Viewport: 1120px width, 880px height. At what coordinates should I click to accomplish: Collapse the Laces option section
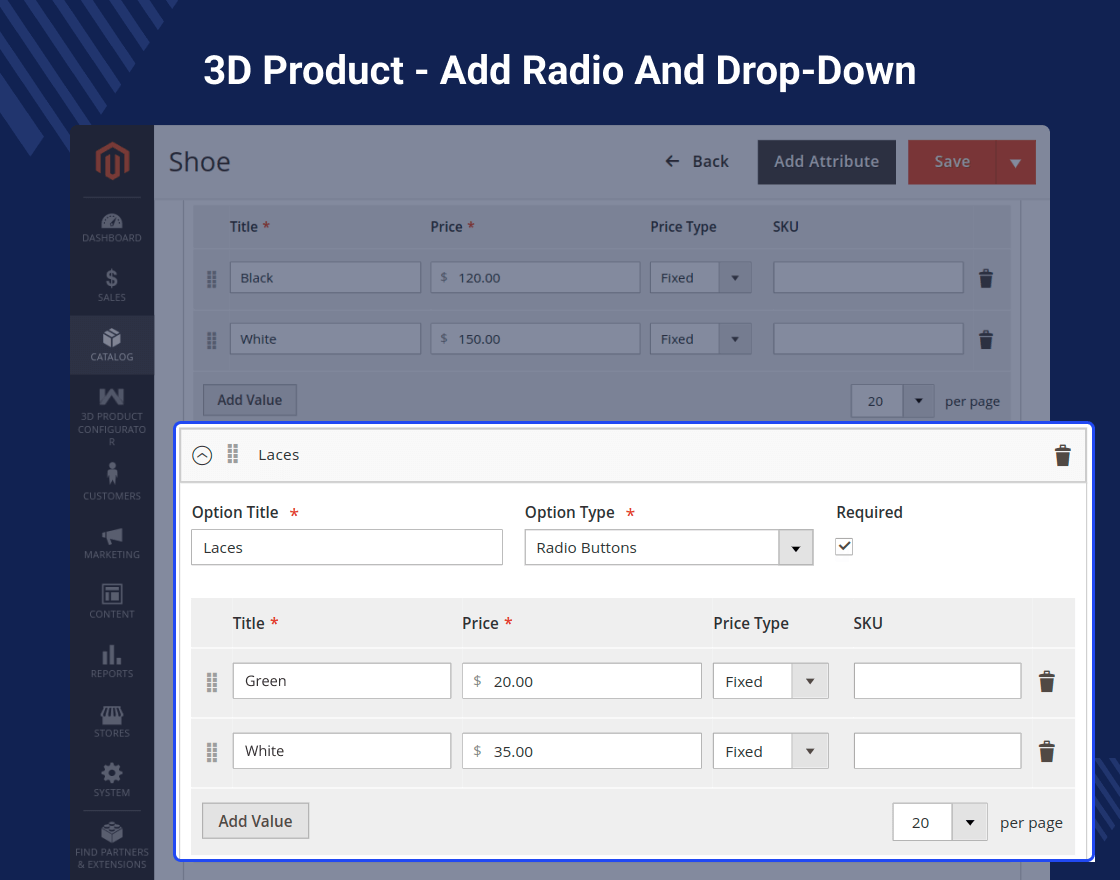[x=202, y=456]
